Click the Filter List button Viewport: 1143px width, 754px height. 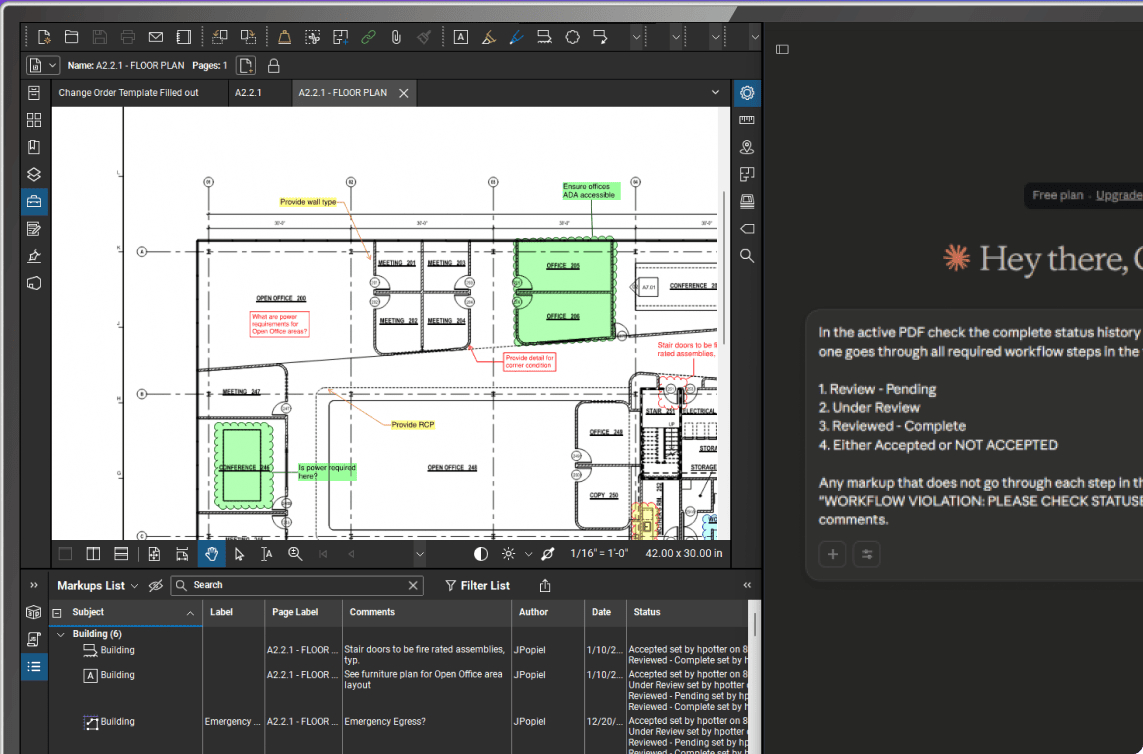click(x=477, y=586)
